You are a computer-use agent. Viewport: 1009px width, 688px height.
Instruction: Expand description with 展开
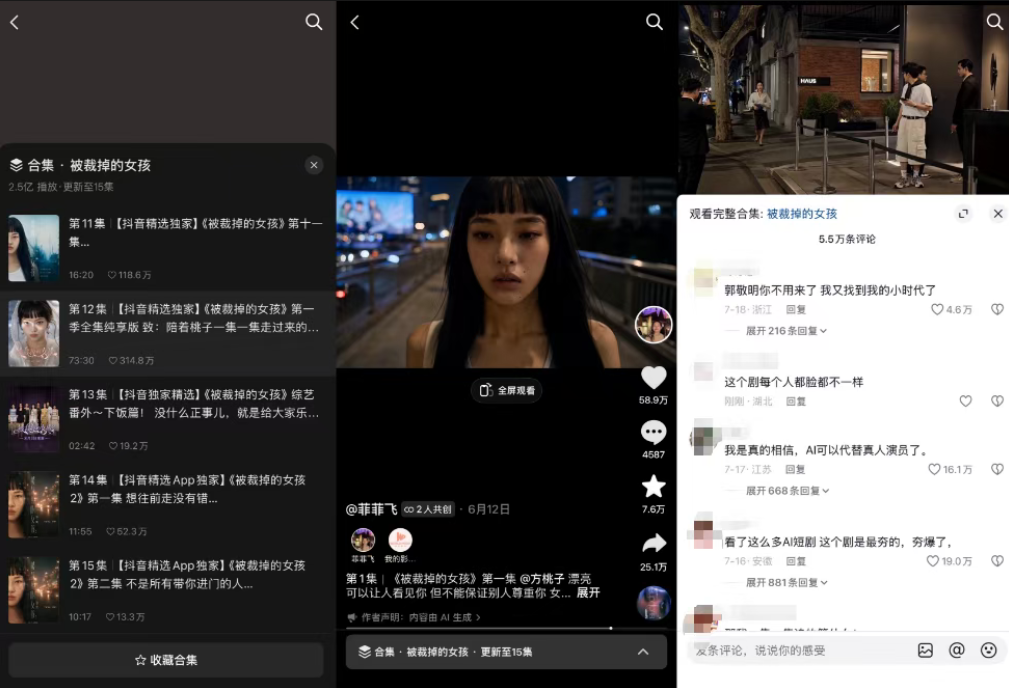tap(588, 593)
